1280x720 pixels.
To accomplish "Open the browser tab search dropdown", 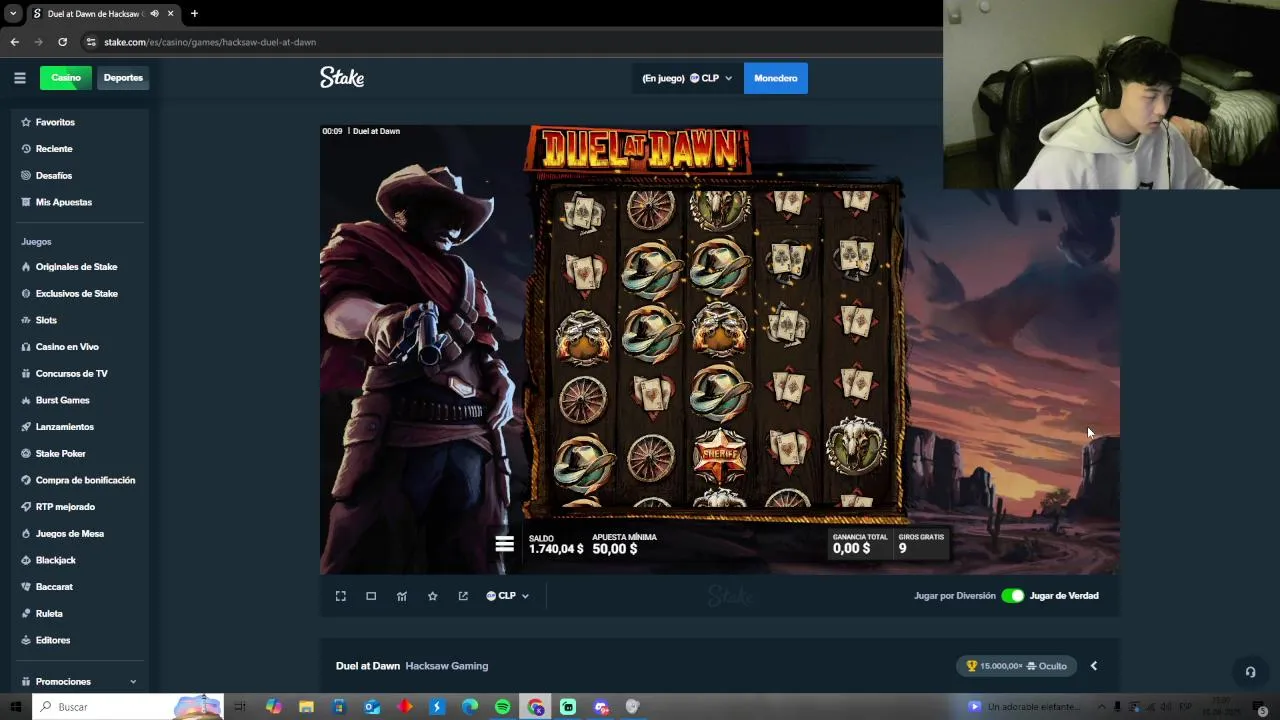I will pos(12,14).
